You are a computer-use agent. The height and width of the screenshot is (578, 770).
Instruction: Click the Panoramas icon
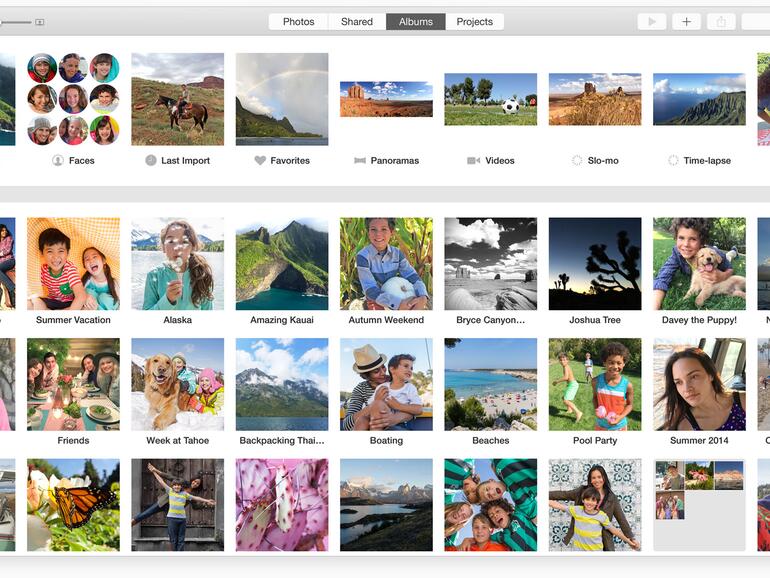tap(360, 161)
